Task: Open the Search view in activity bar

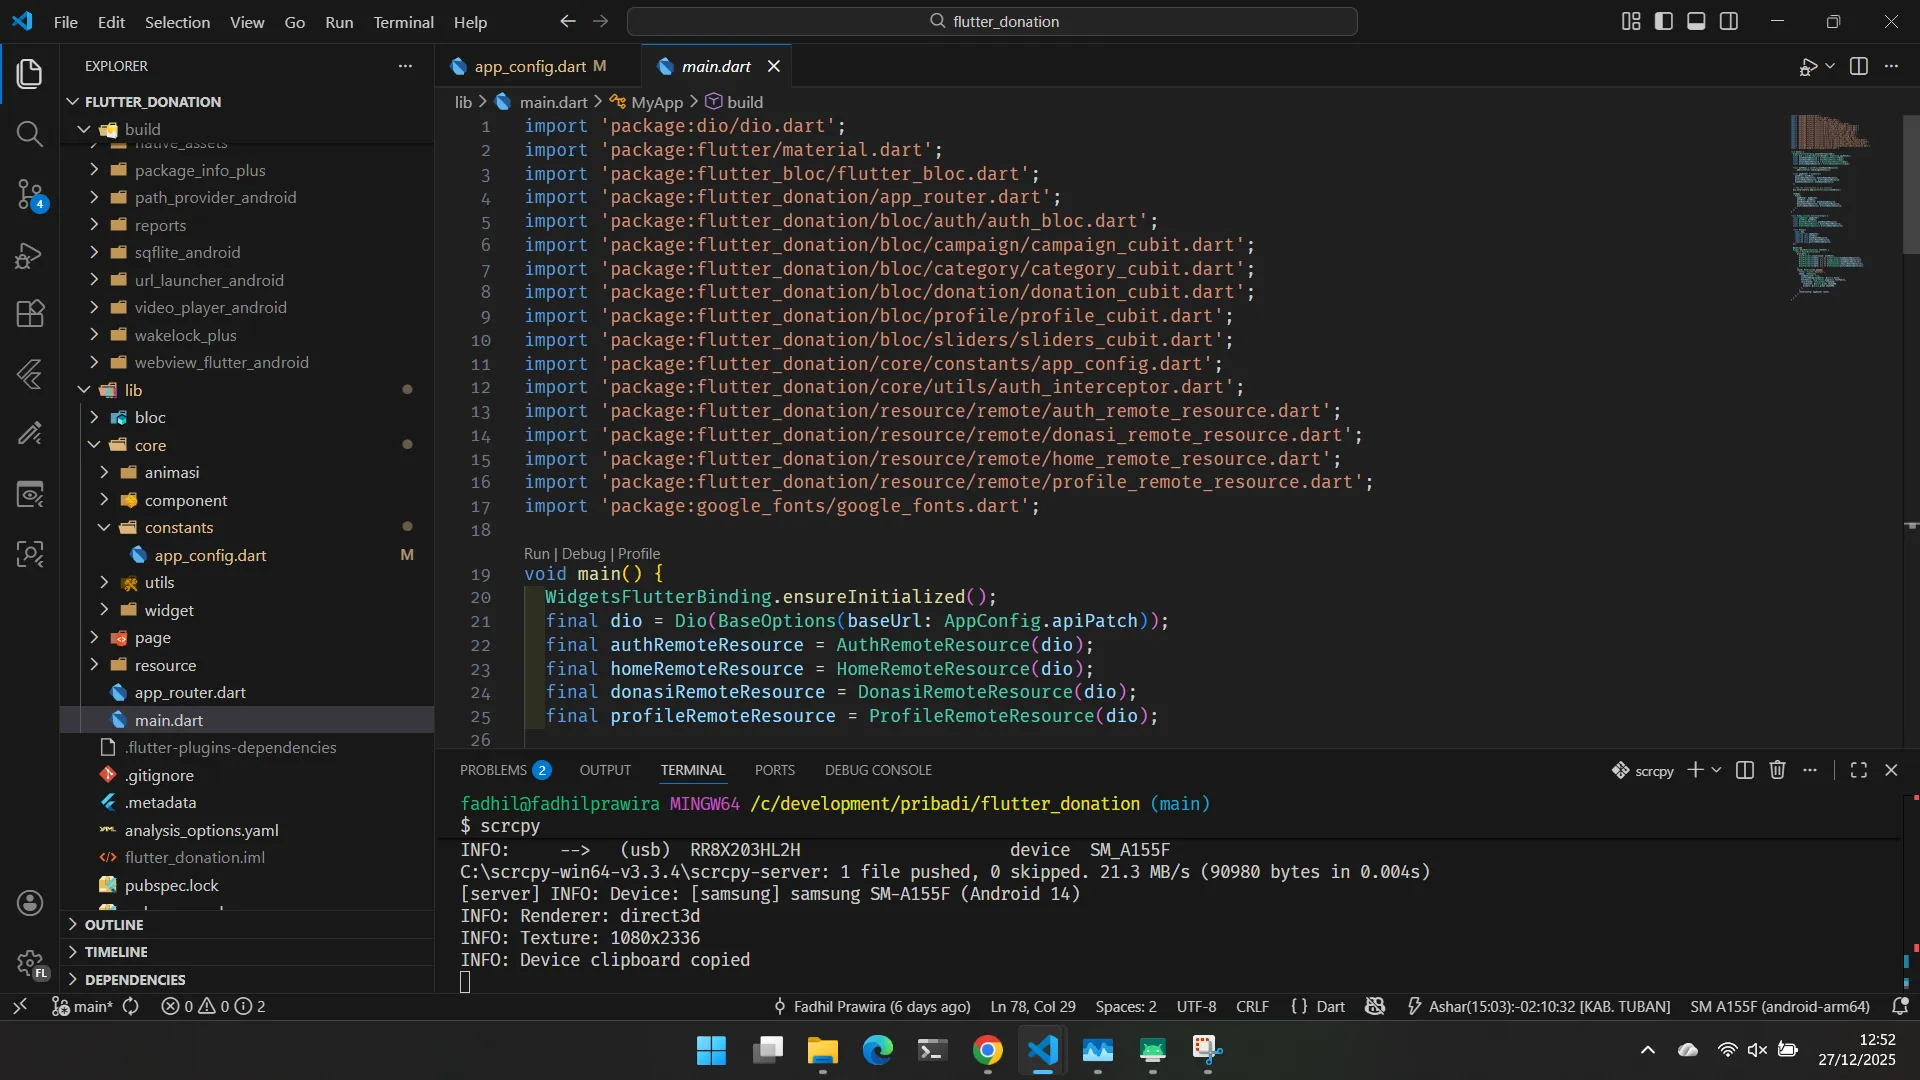Action: pos(30,133)
